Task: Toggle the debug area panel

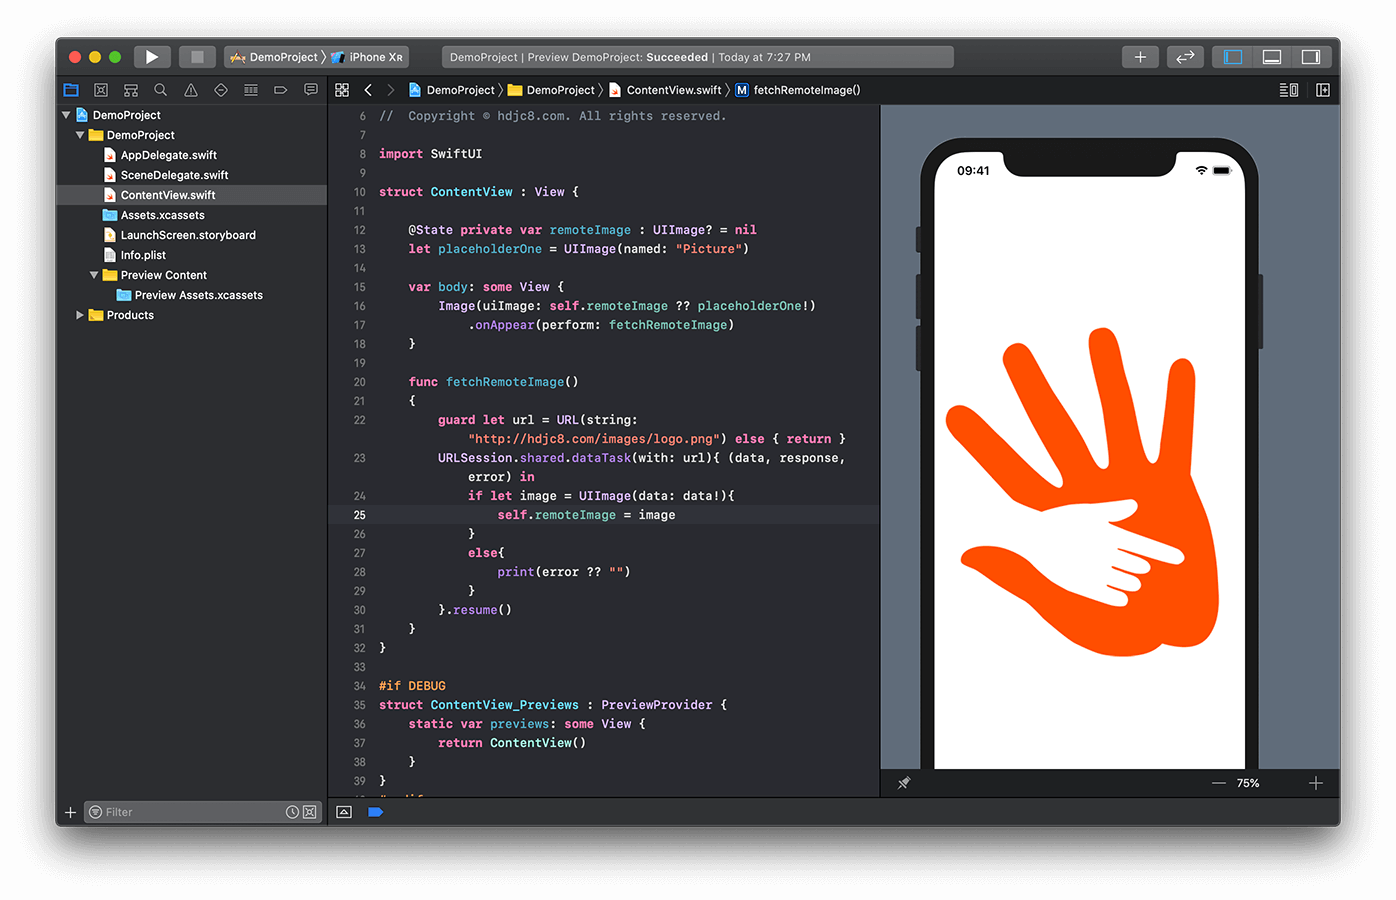Action: tap(1272, 57)
